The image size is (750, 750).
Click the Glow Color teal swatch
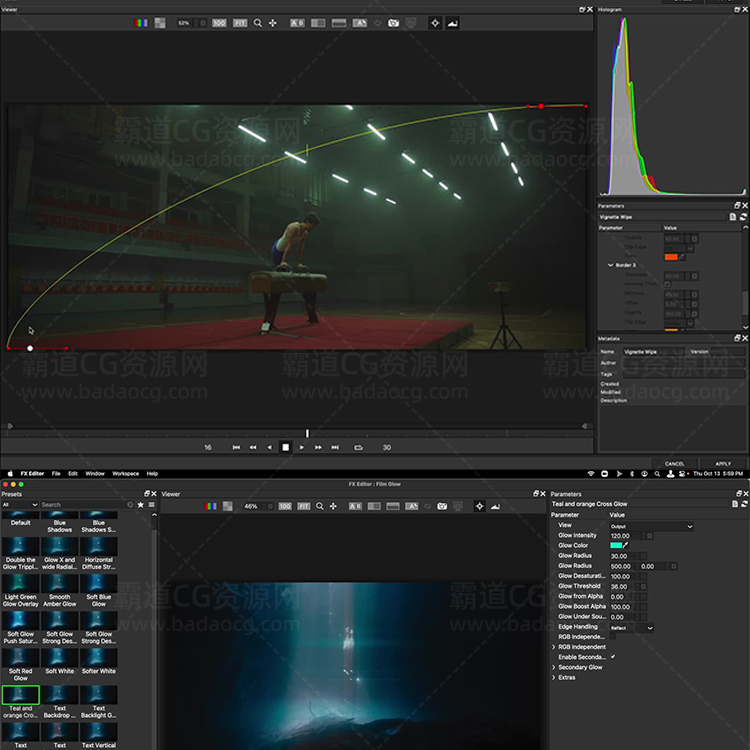[616, 546]
